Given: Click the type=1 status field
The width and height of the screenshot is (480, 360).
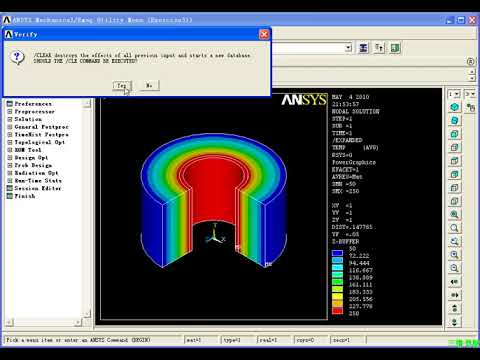Looking at the screenshot, I should [239, 340].
